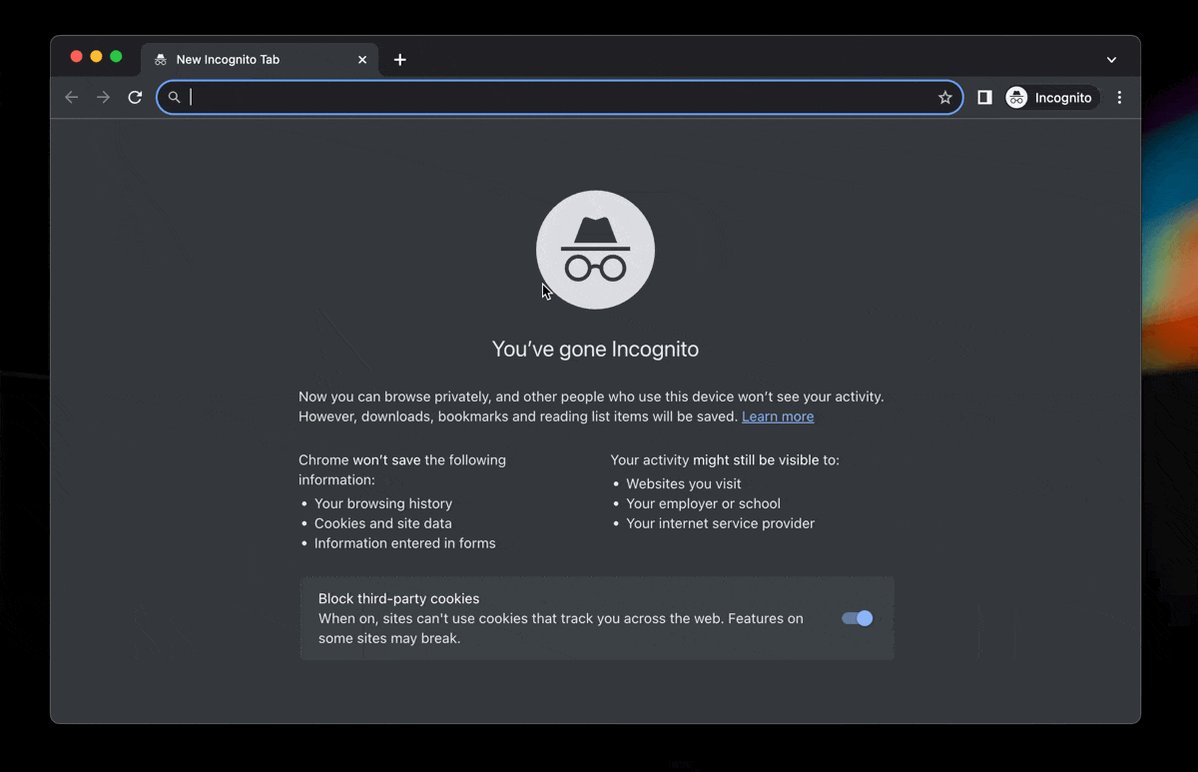The width and height of the screenshot is (1198, 772).
Task: Select the New Incognito Tab
Action: 260,60
